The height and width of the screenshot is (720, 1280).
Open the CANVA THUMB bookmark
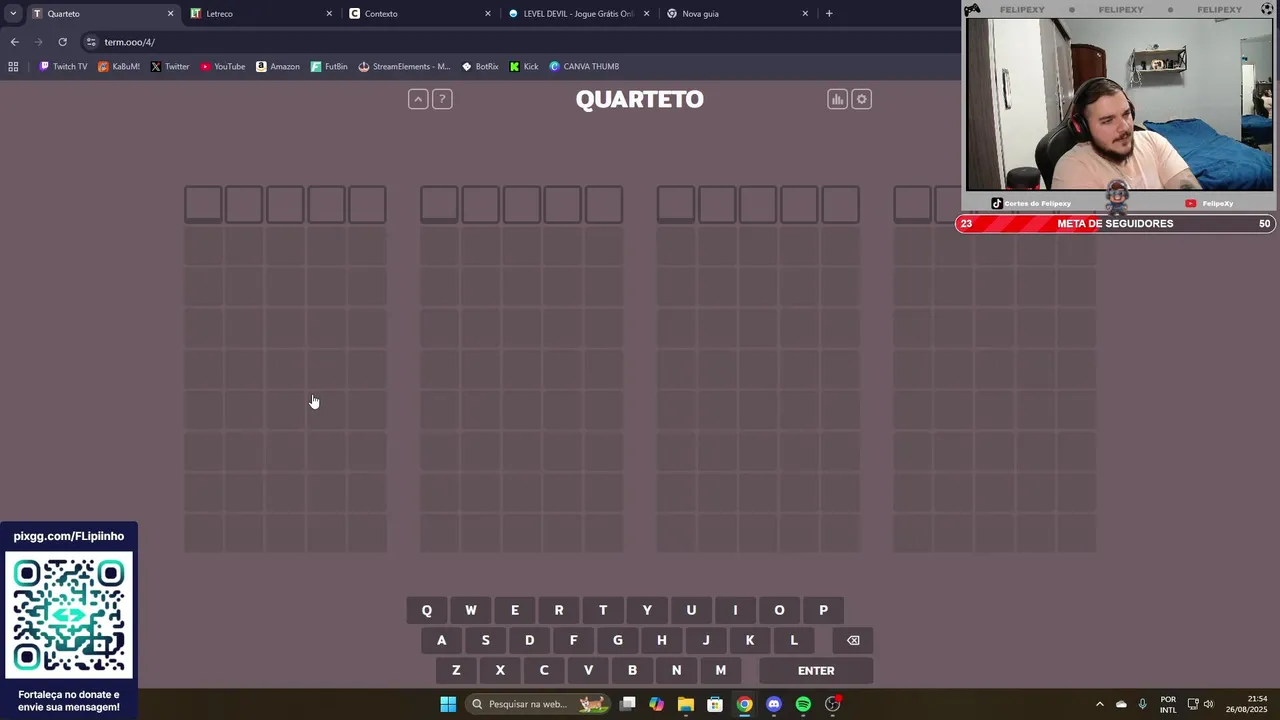click(x=584, y=66)
